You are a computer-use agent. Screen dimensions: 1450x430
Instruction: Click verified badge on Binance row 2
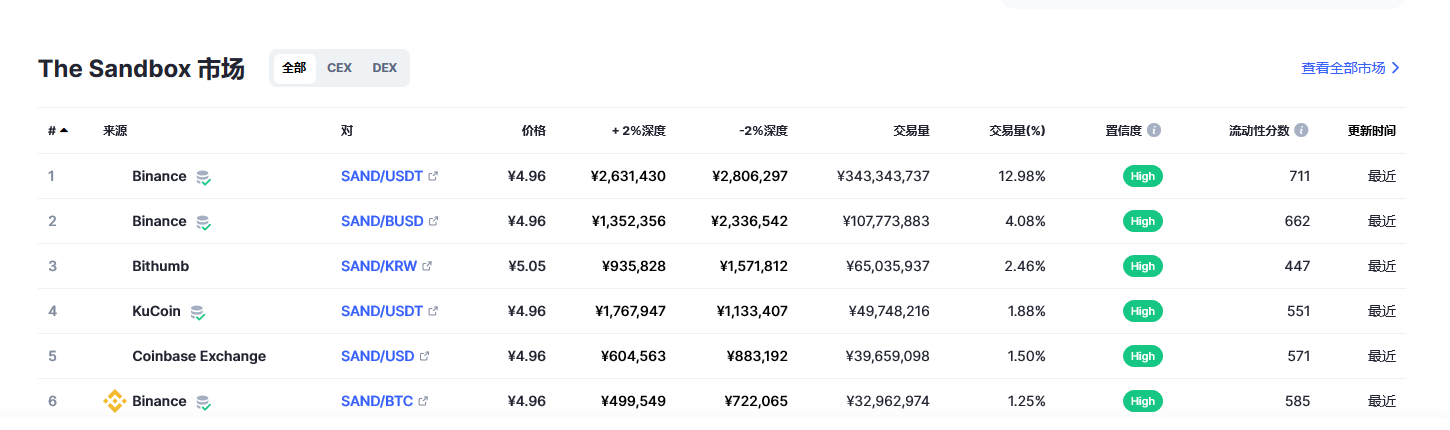(x=203, y=222)
